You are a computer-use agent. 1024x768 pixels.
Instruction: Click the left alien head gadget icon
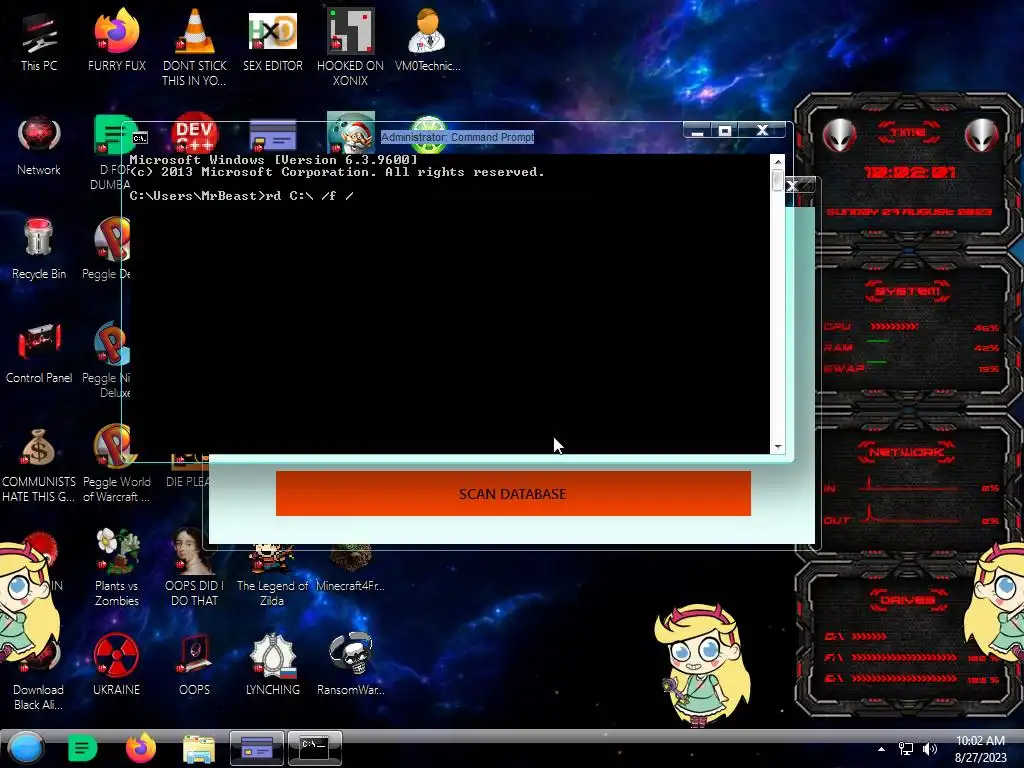839,136
